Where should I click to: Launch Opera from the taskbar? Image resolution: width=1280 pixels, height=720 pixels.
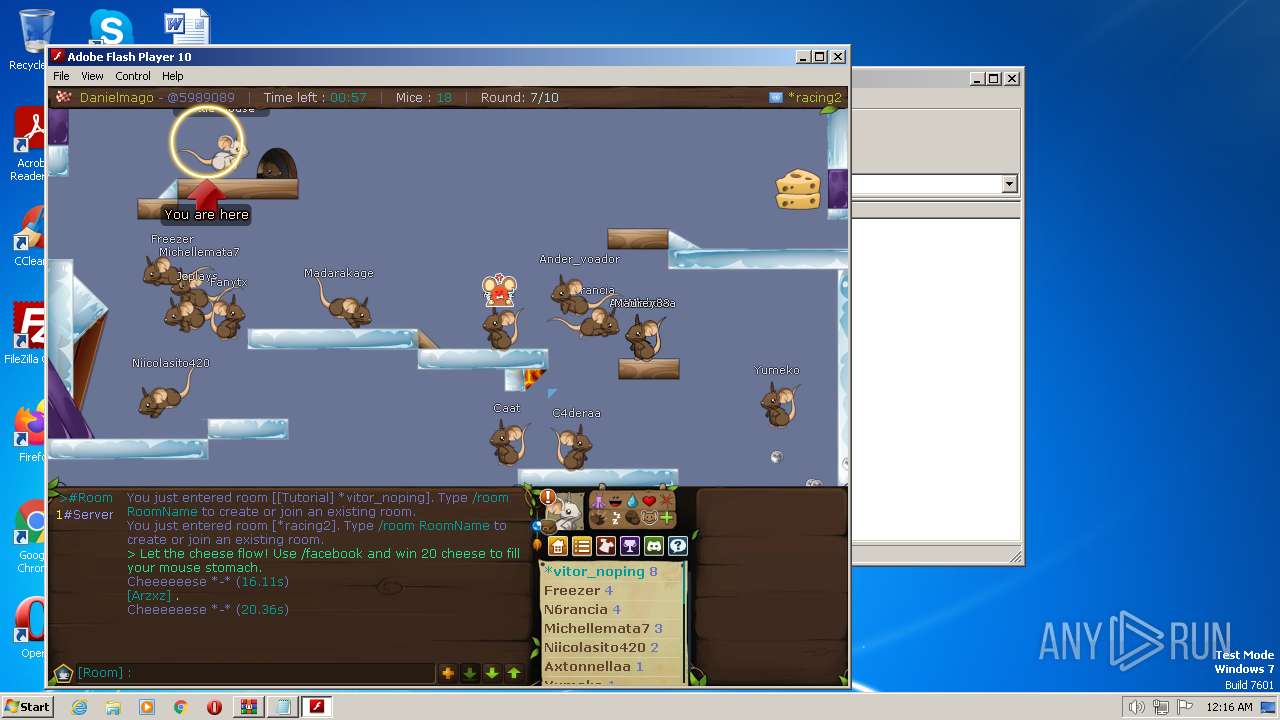tap(214, 707)
